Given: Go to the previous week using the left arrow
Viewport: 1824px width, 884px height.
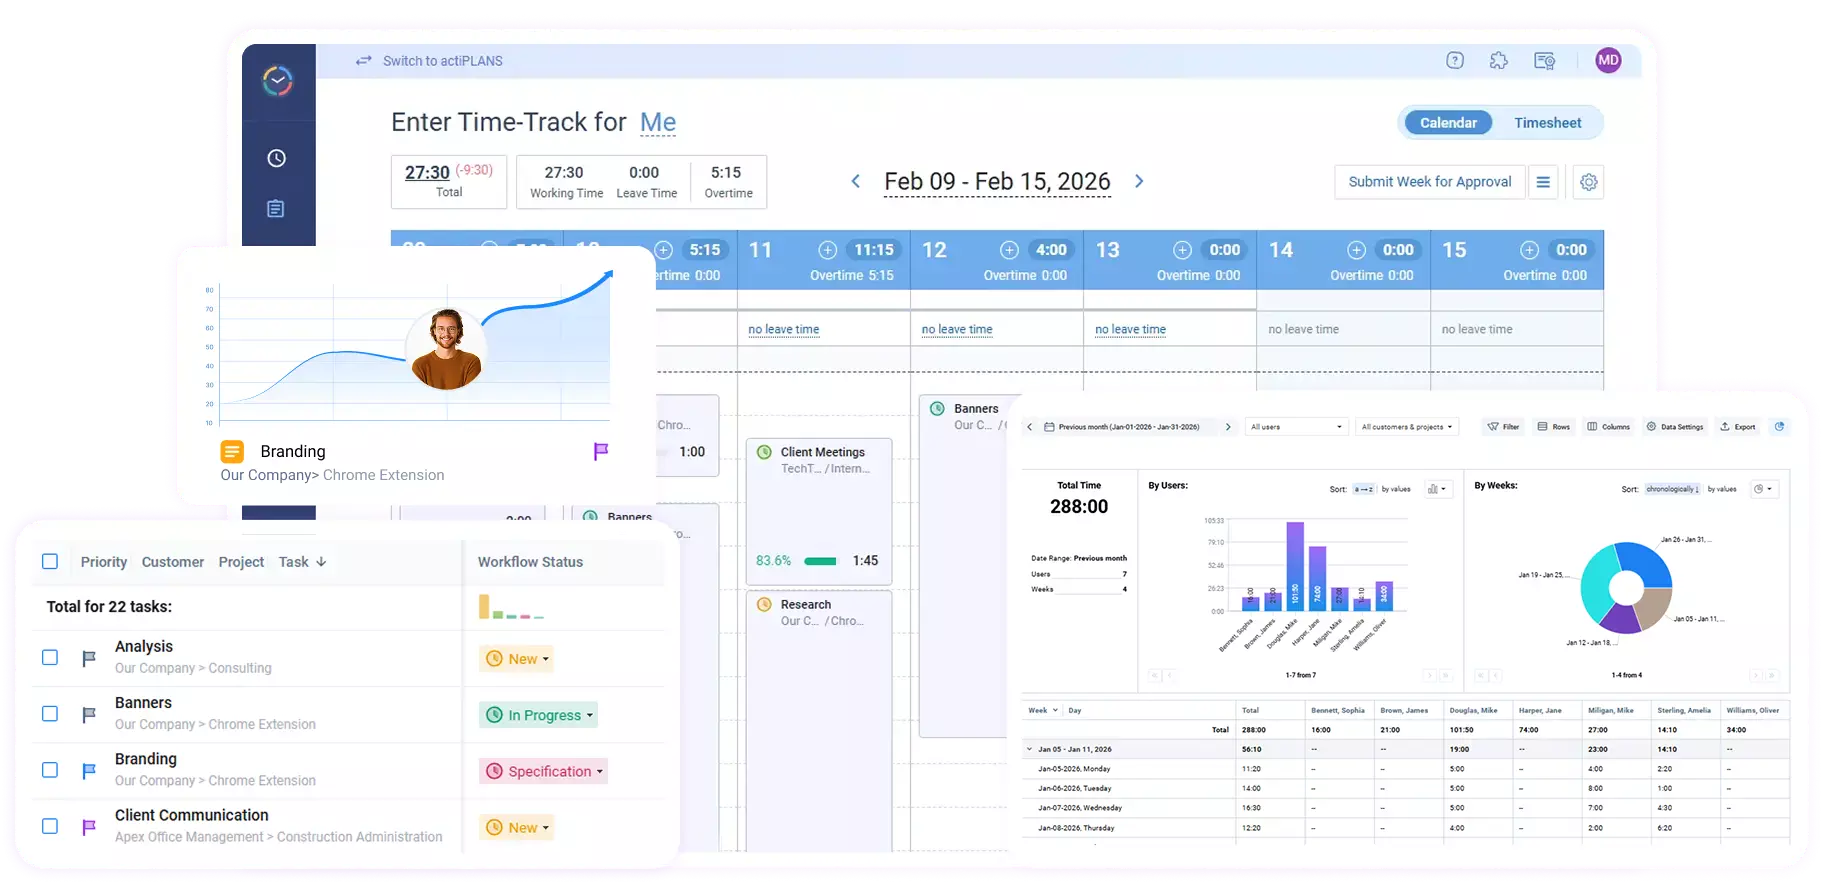Looking at the screenshot, I should [856, 181].
